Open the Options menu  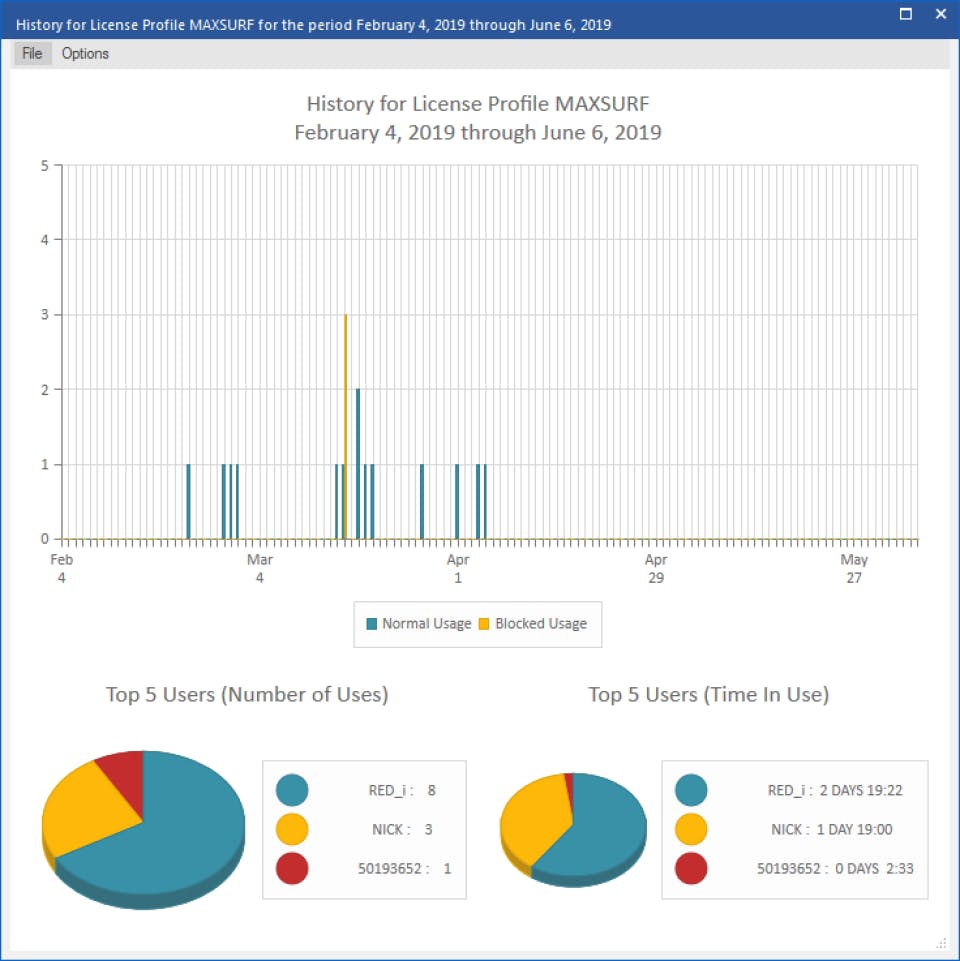[85, 53]
